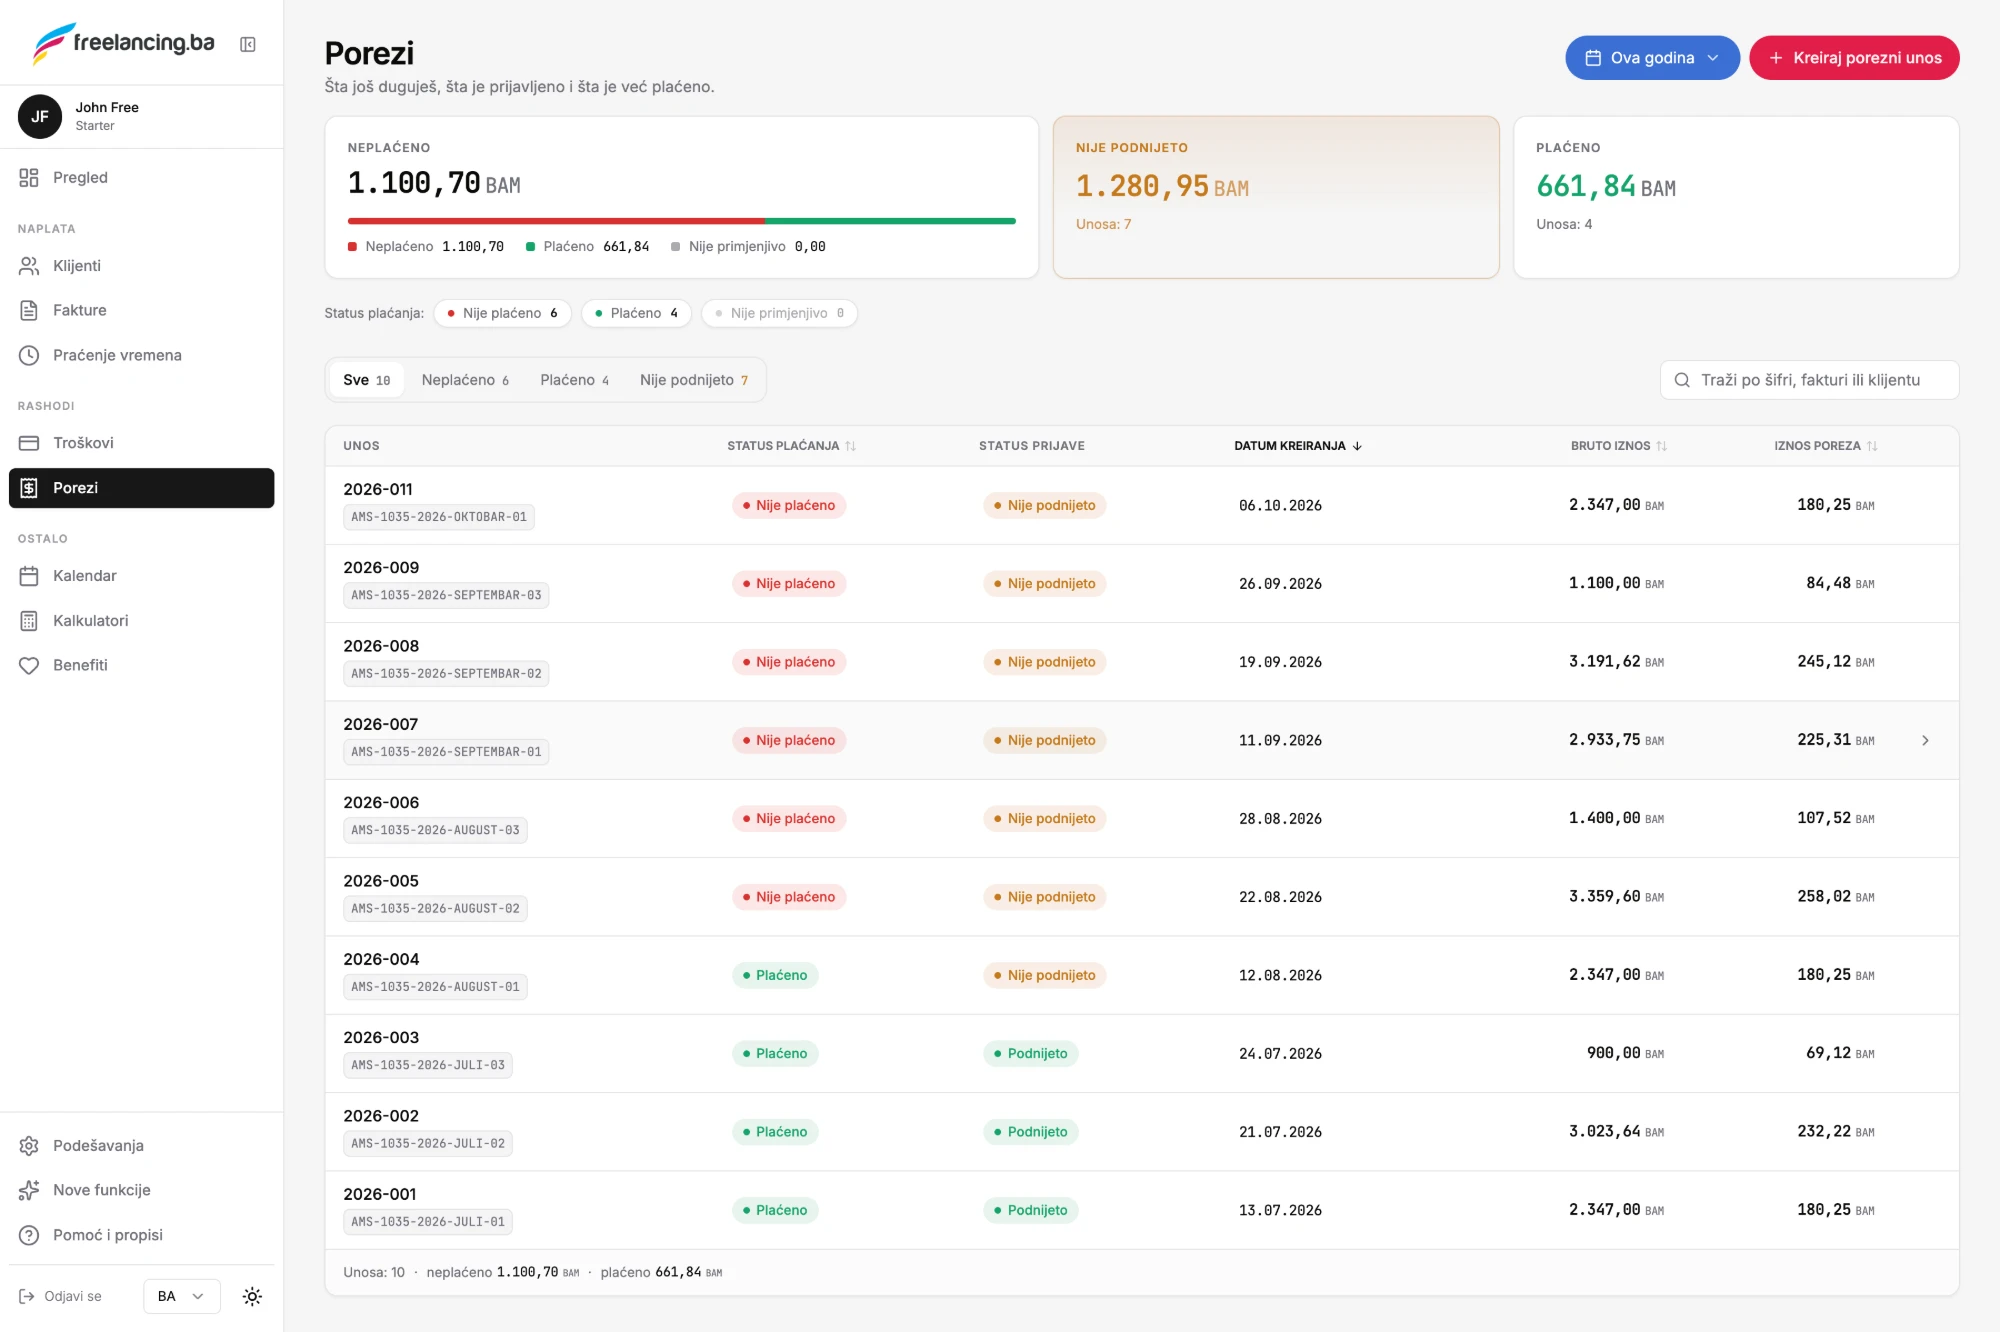This screenshot has height=1332, width=2000.
Task: Open Praćenje vremena clock icon
Action: [29, 355]
